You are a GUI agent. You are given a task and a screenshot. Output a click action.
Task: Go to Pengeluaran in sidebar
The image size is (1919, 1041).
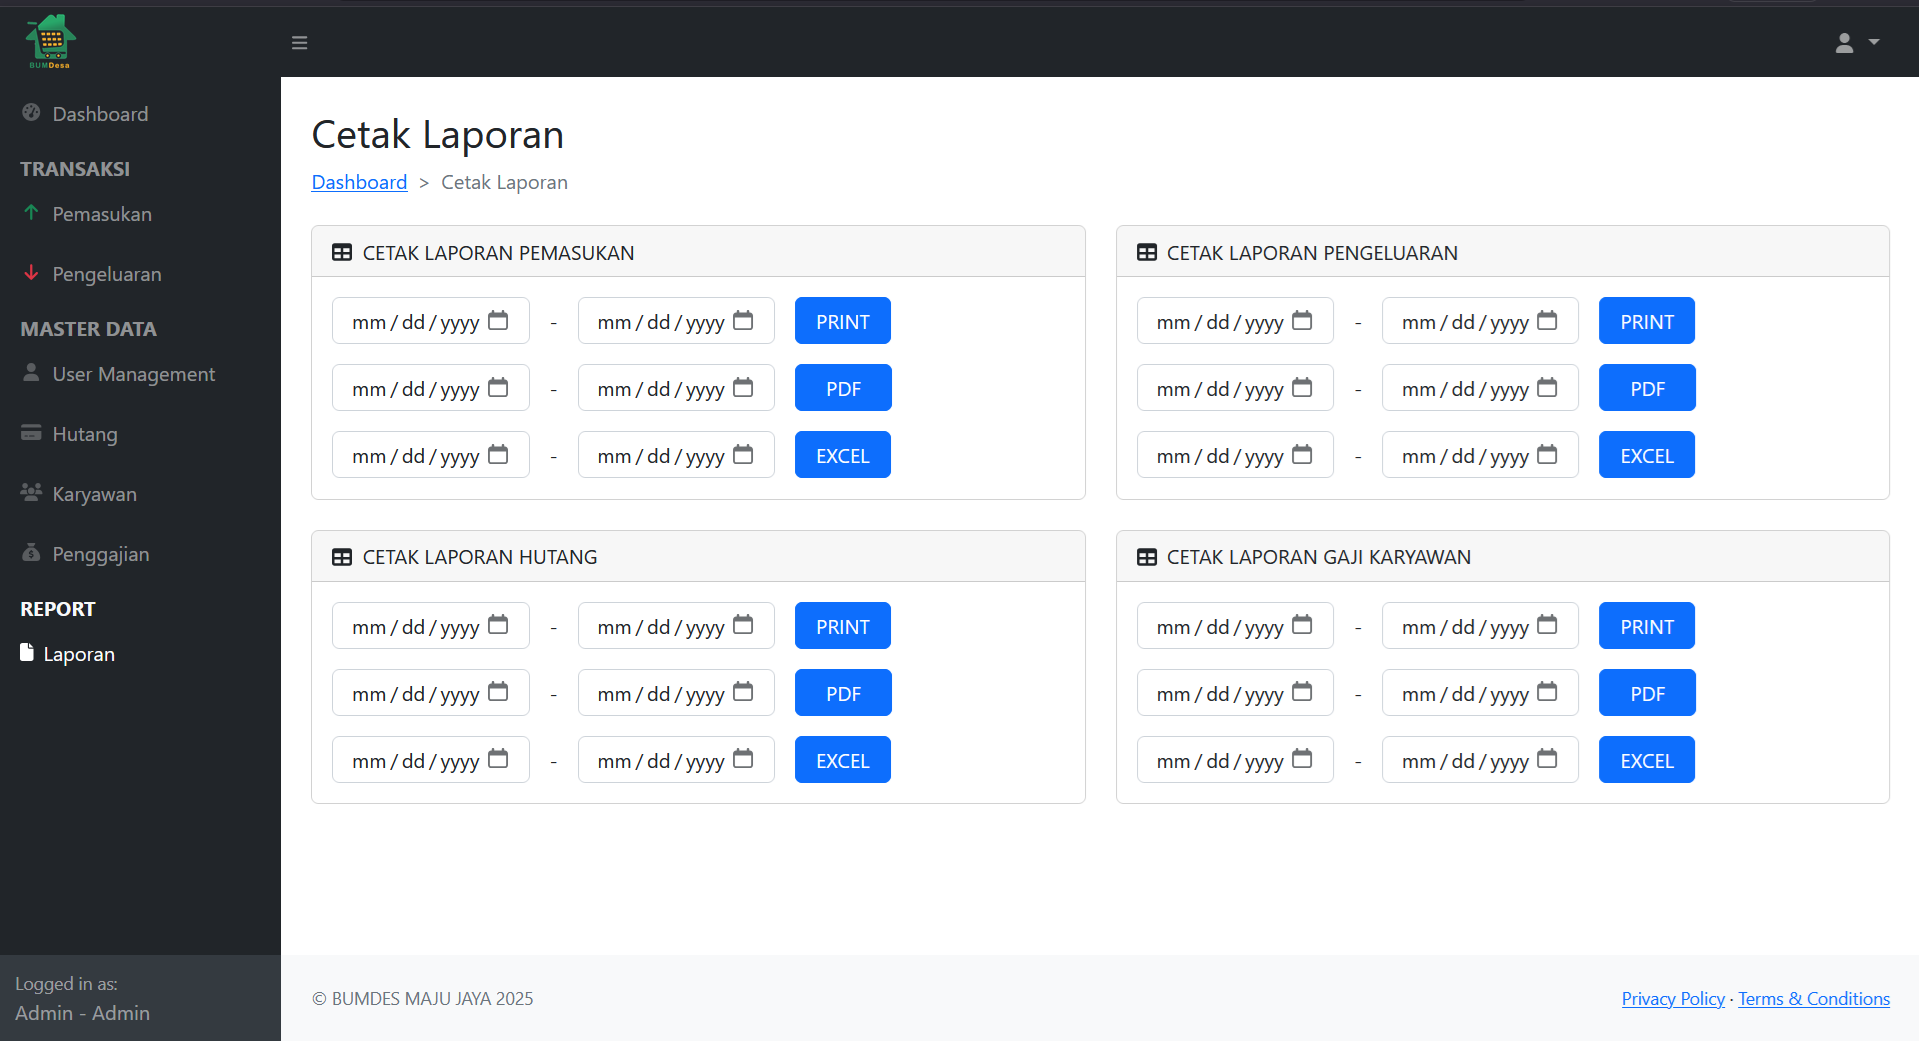pos(91,274)
